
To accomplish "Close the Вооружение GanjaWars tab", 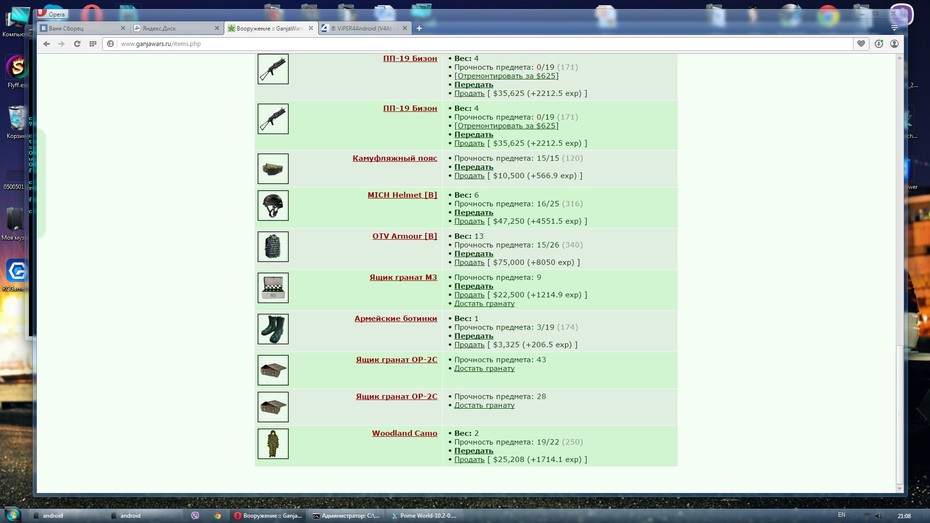I will point(311,28).
